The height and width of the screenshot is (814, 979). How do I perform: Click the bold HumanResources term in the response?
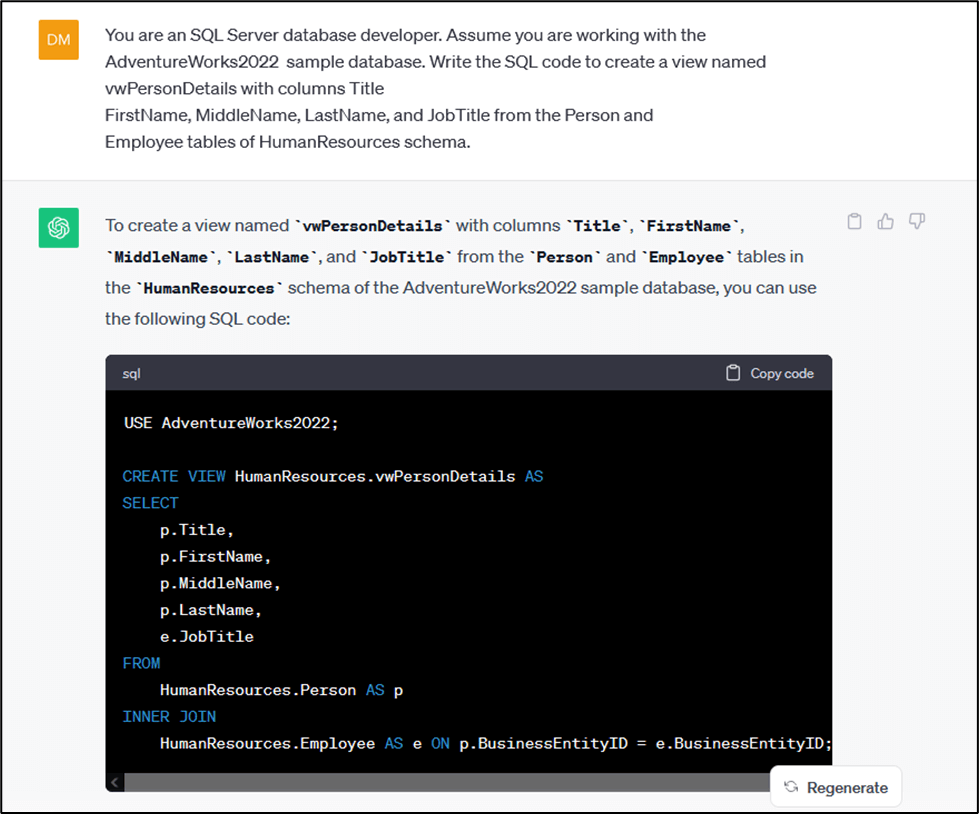click(x=208, y=288)
